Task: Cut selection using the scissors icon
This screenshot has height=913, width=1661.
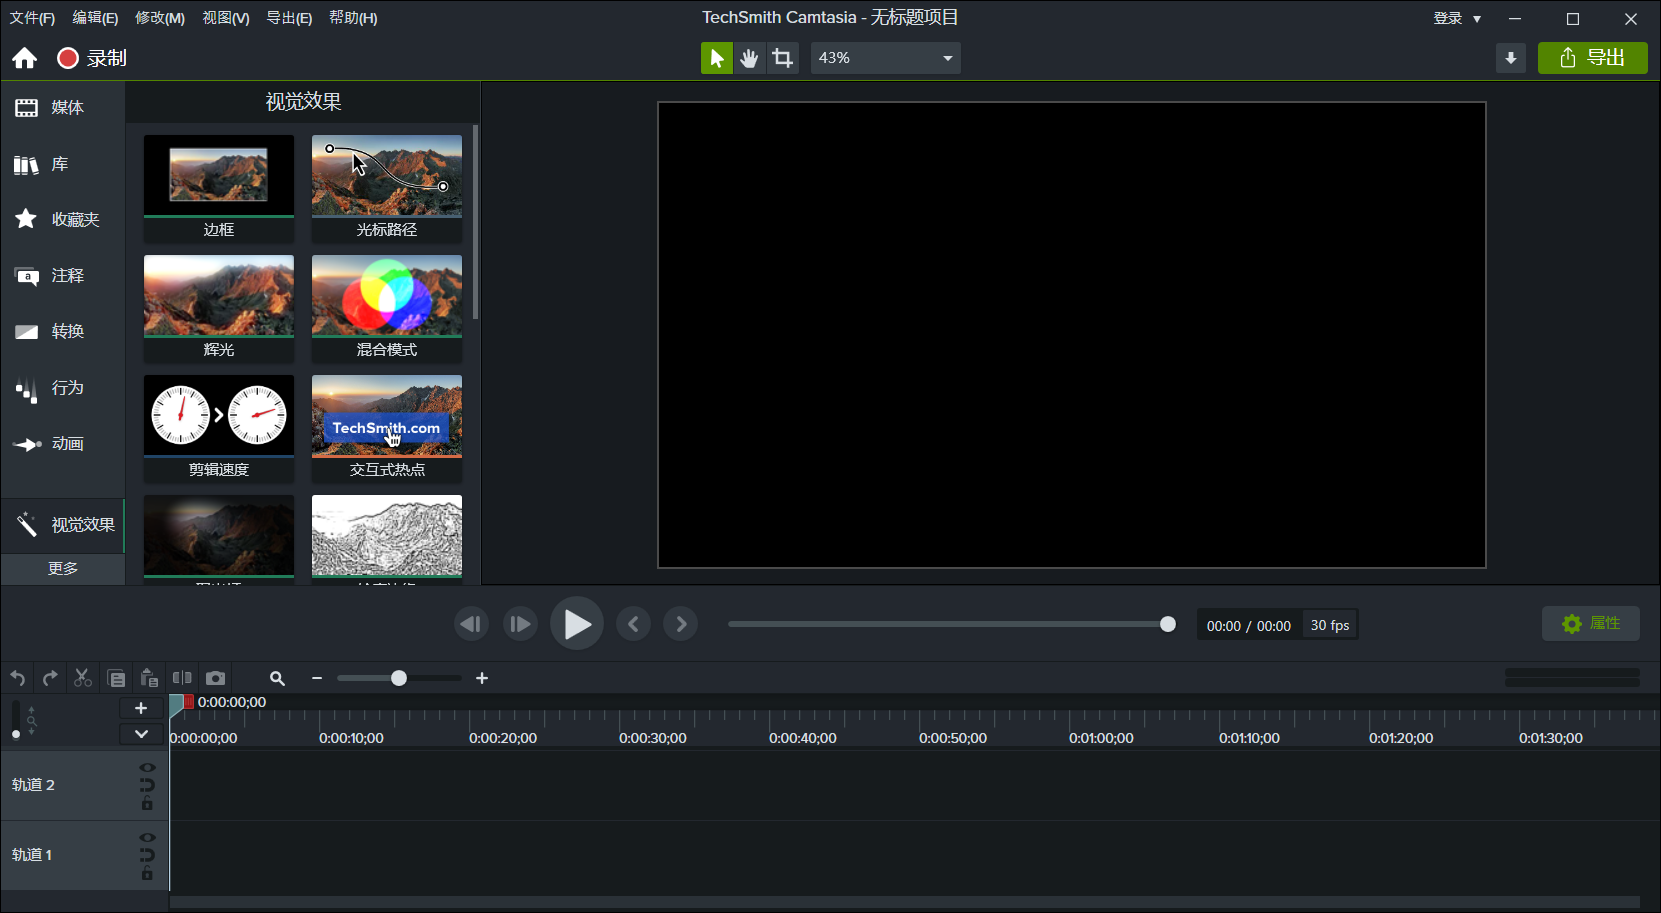Action: (83, 677)
